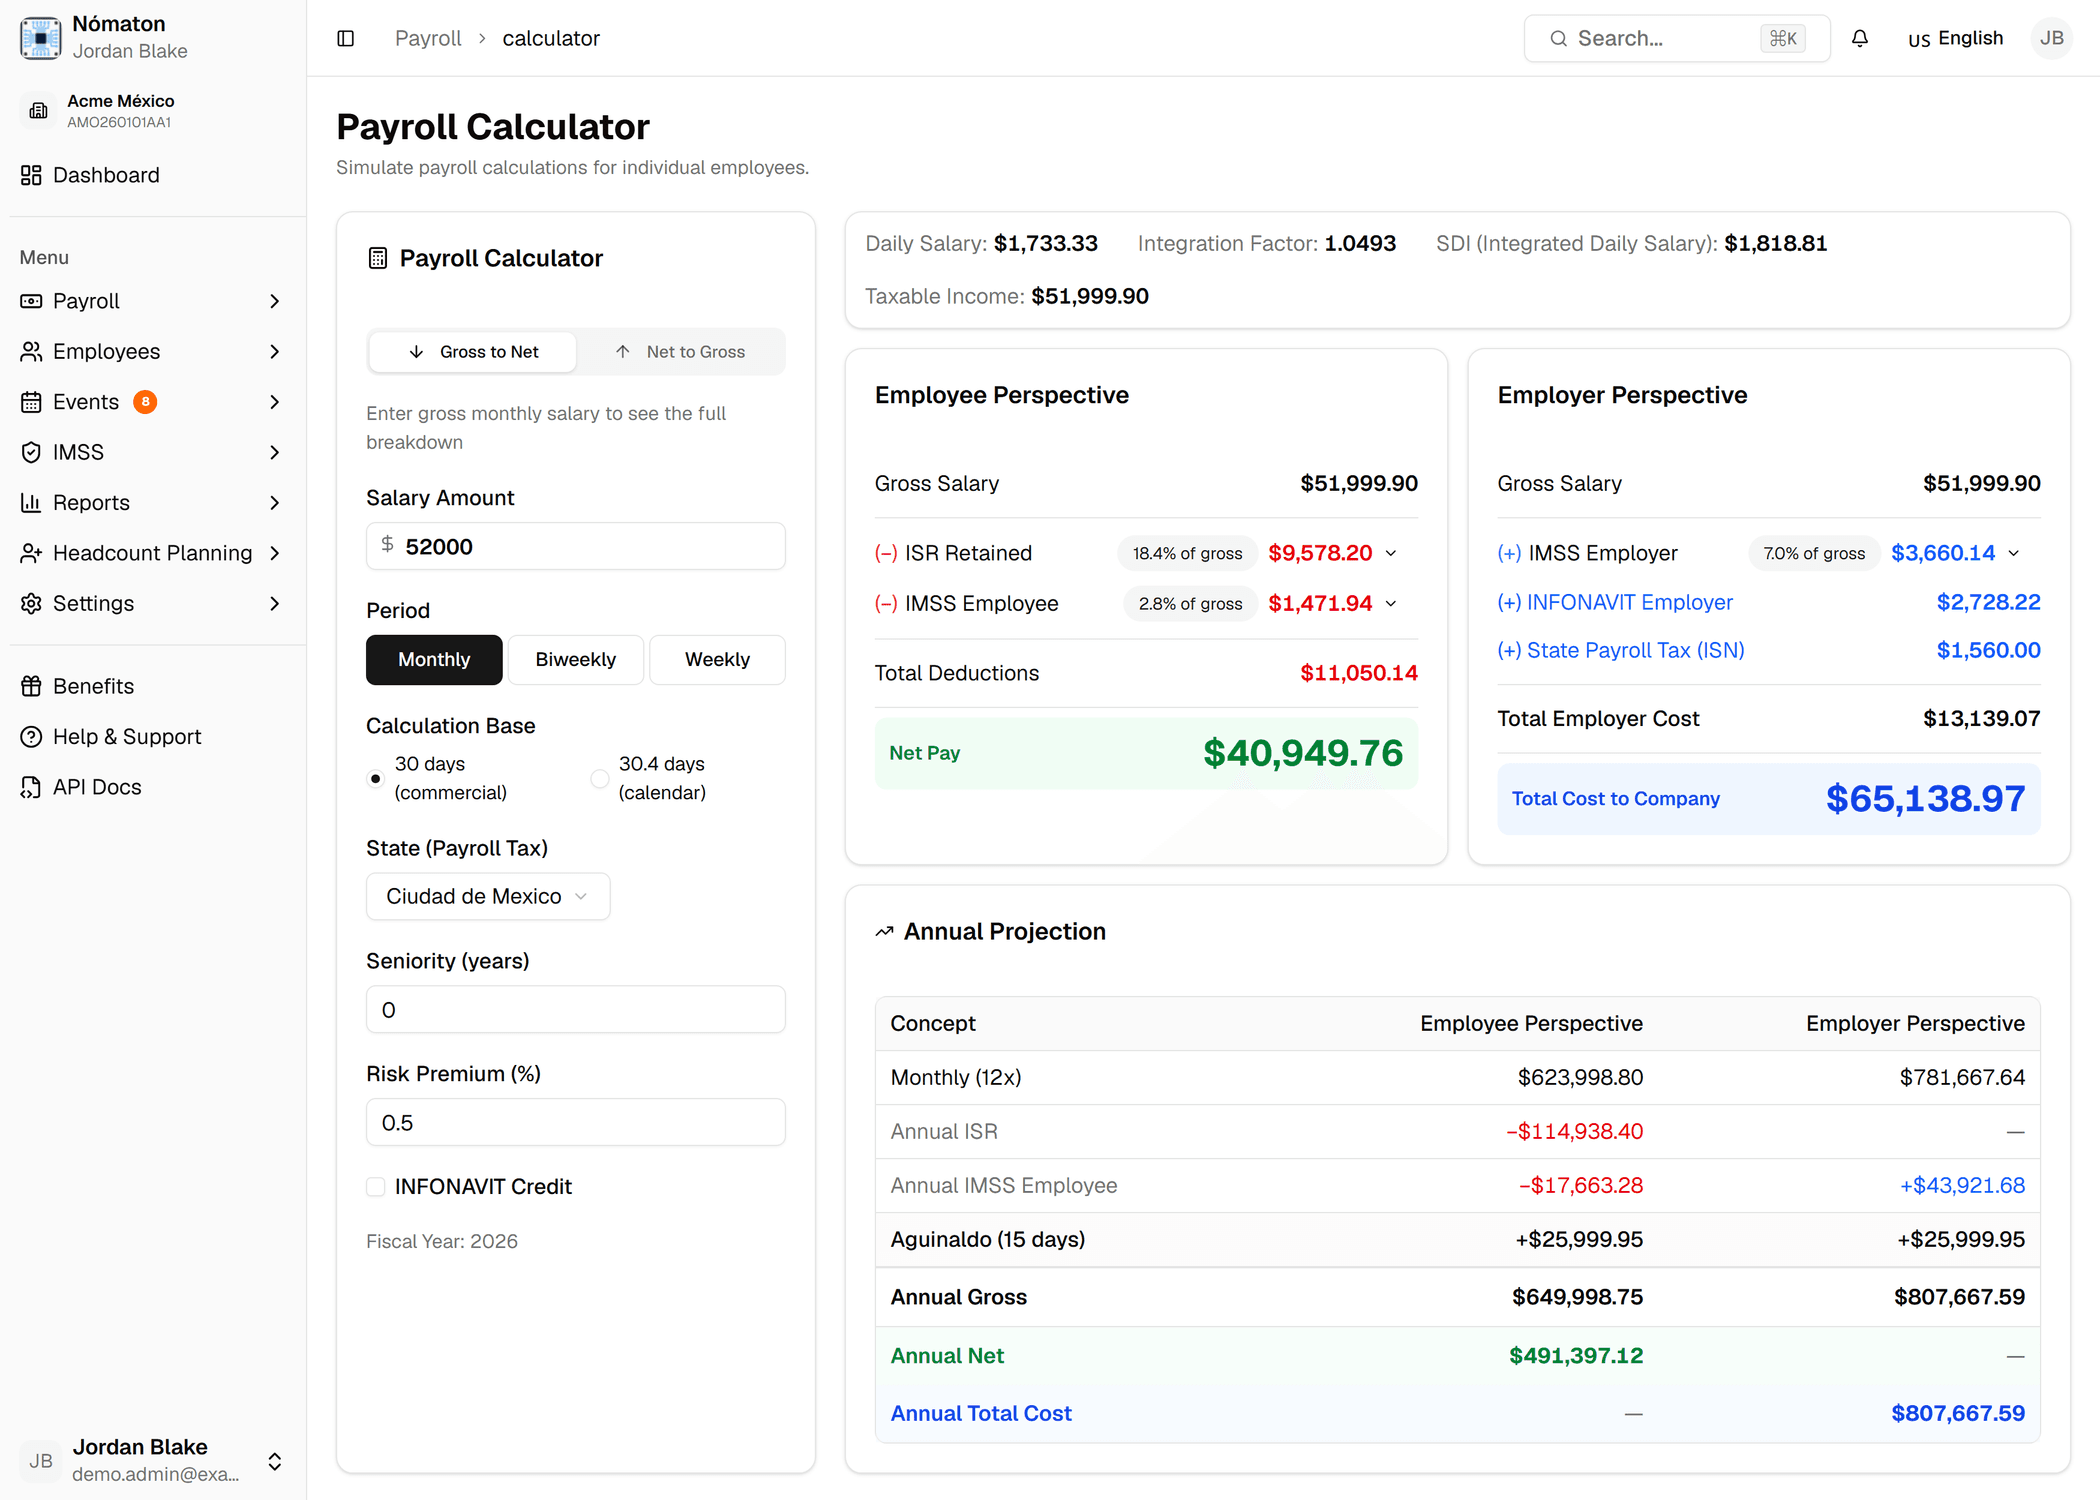Viewport: 2100px width, 1500px height.
Task: Focus the Salary Amount input field
Action: (576, 546)
